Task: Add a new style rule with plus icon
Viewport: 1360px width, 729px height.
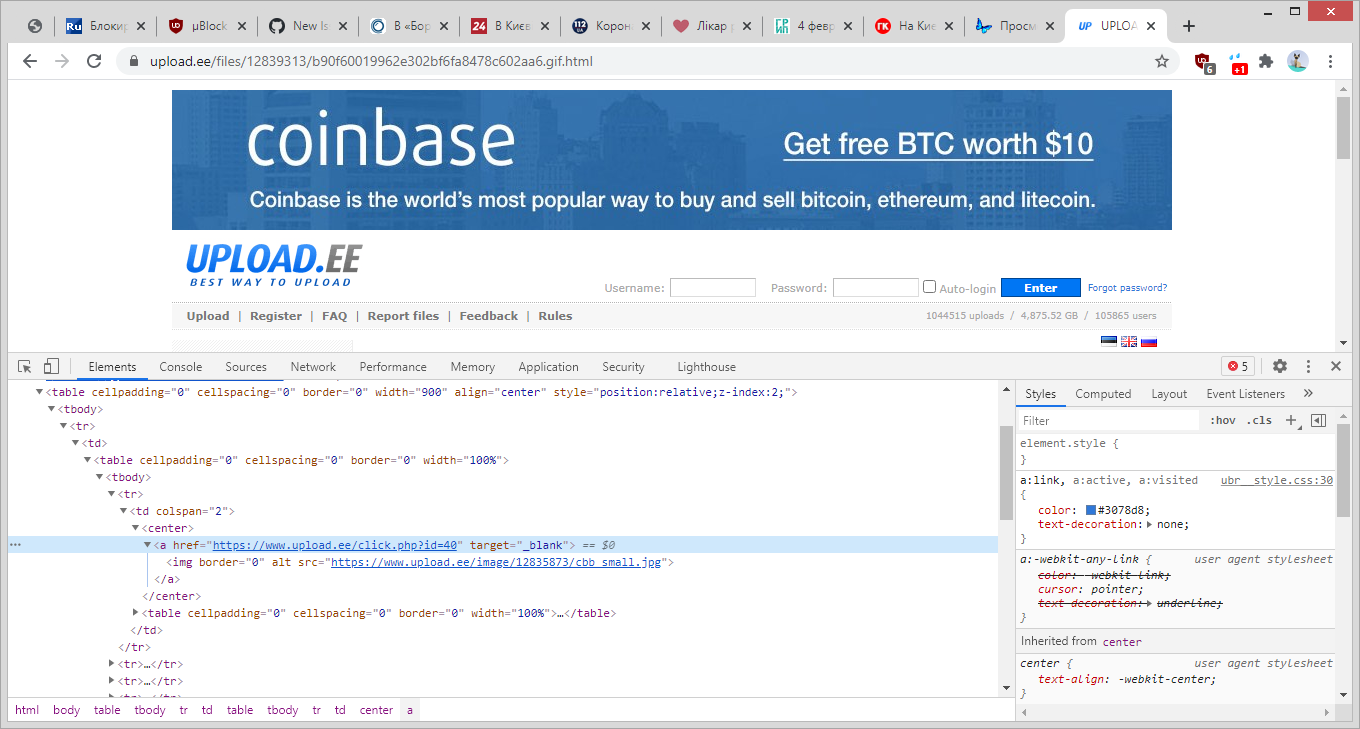Action: 1290,421
